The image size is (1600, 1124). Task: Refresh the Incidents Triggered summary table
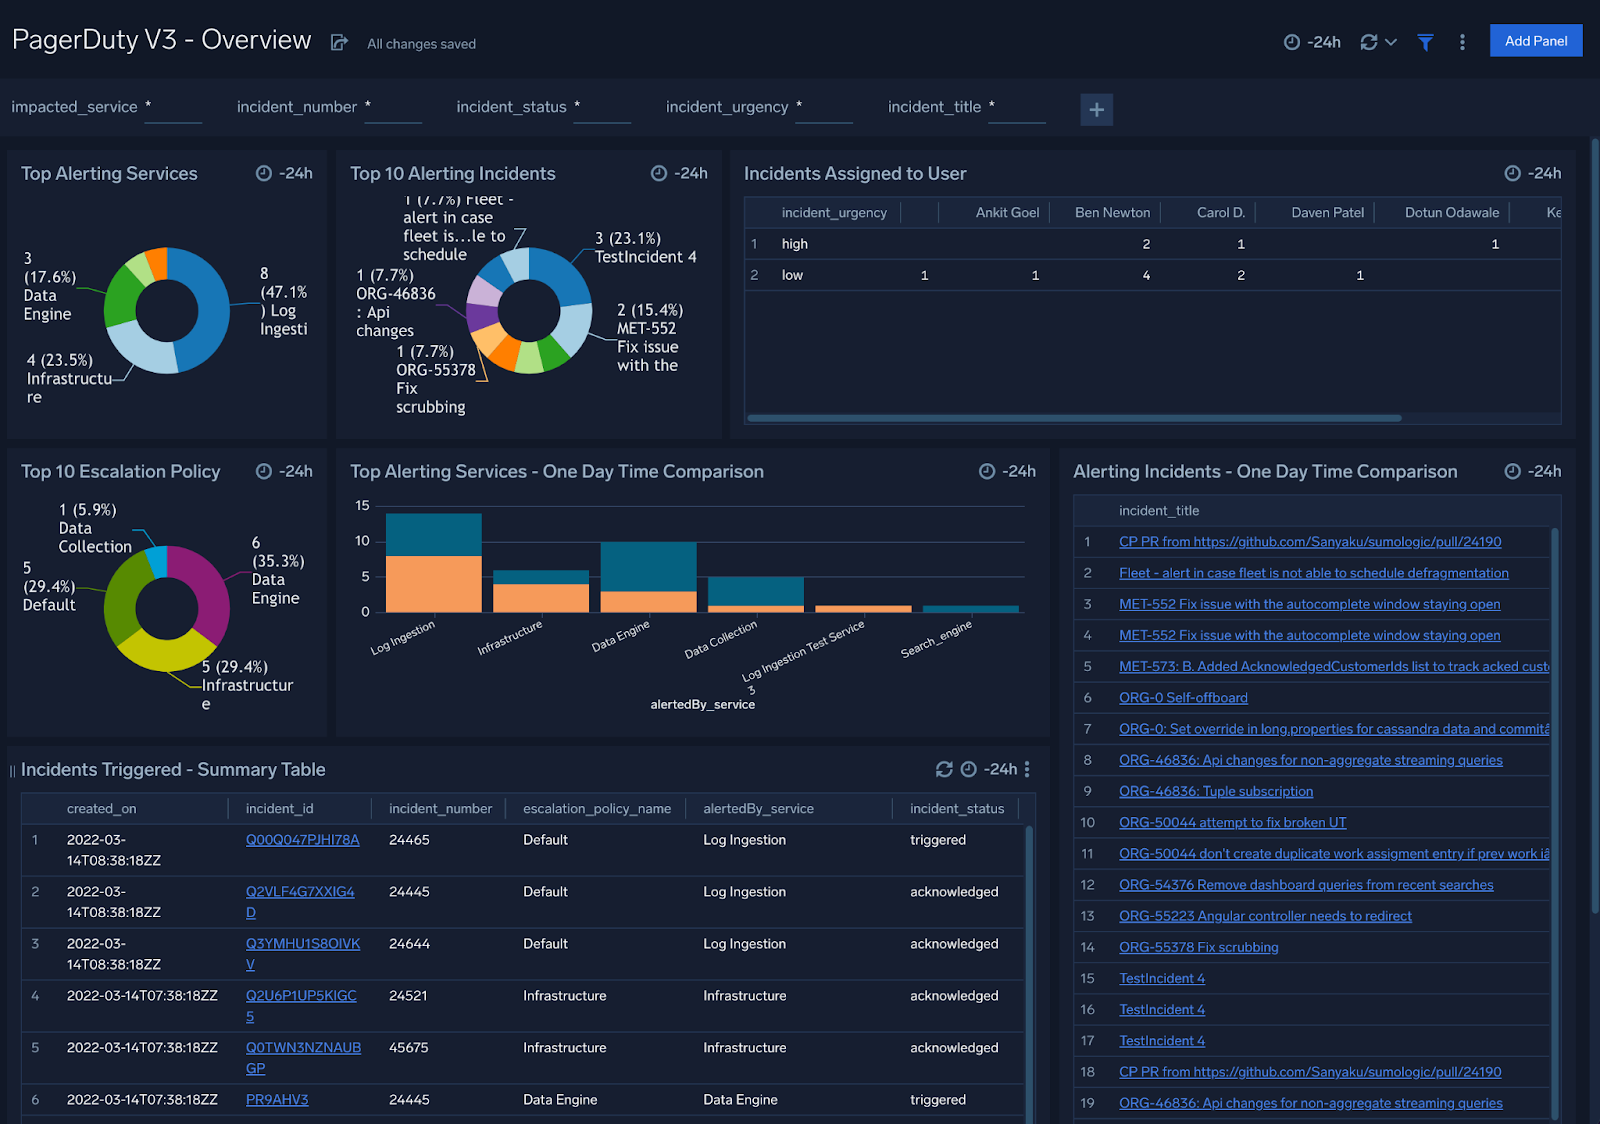[944, 770]
